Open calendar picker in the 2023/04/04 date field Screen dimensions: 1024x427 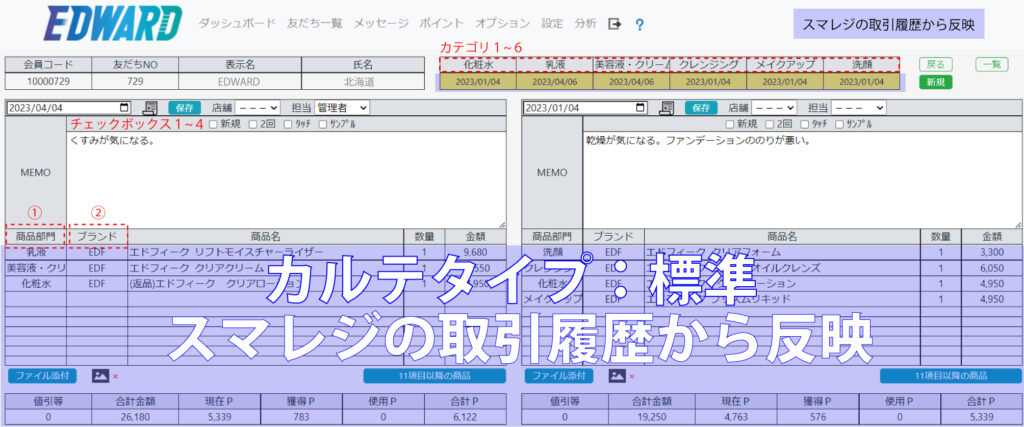[124, 107]
